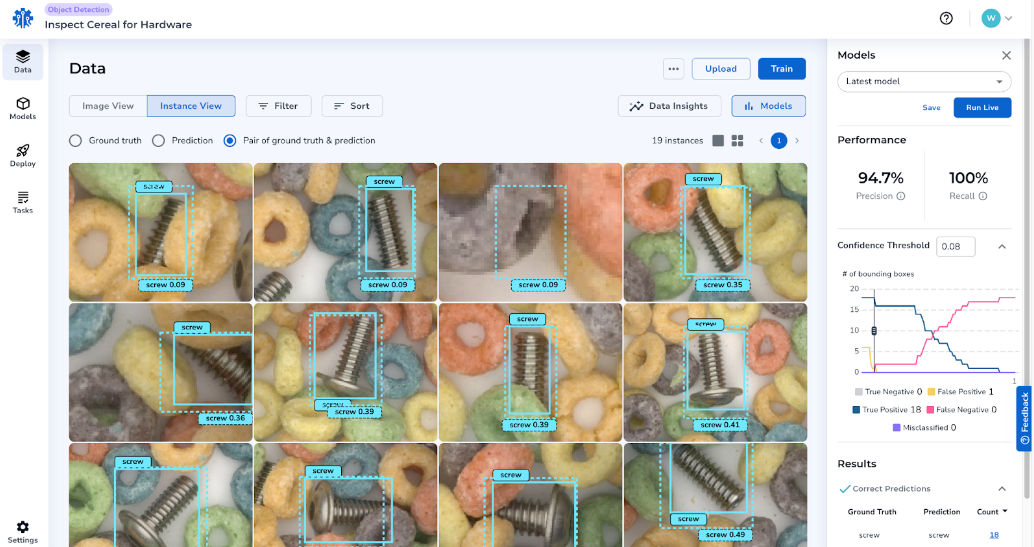The height and width of the screenshot is (547, 1034).
Task: Expand the user account chevron
Action: pos(1008,18)
